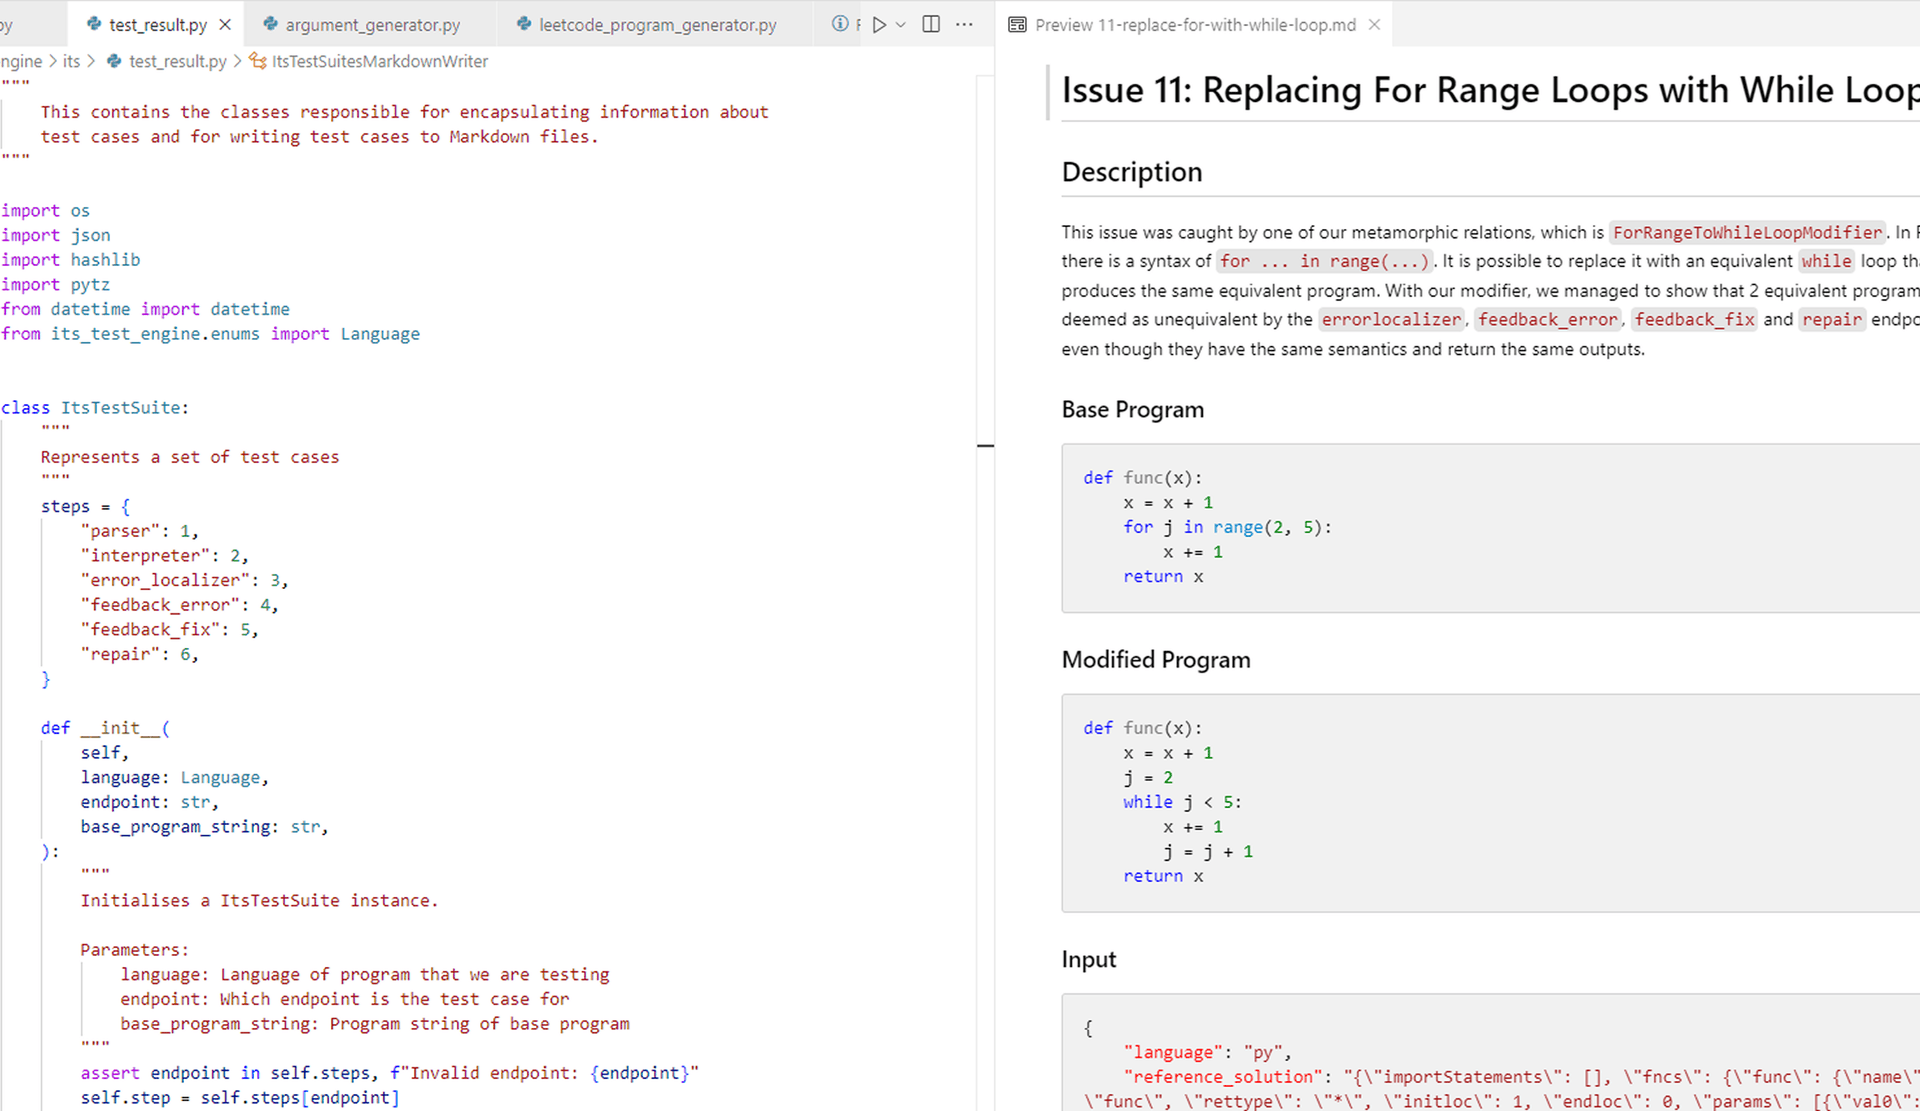1920x1111 pixels.
Task: Click the 'engine' breadcrumb segment
Action: pyautogui.click(x=20, y=61)
